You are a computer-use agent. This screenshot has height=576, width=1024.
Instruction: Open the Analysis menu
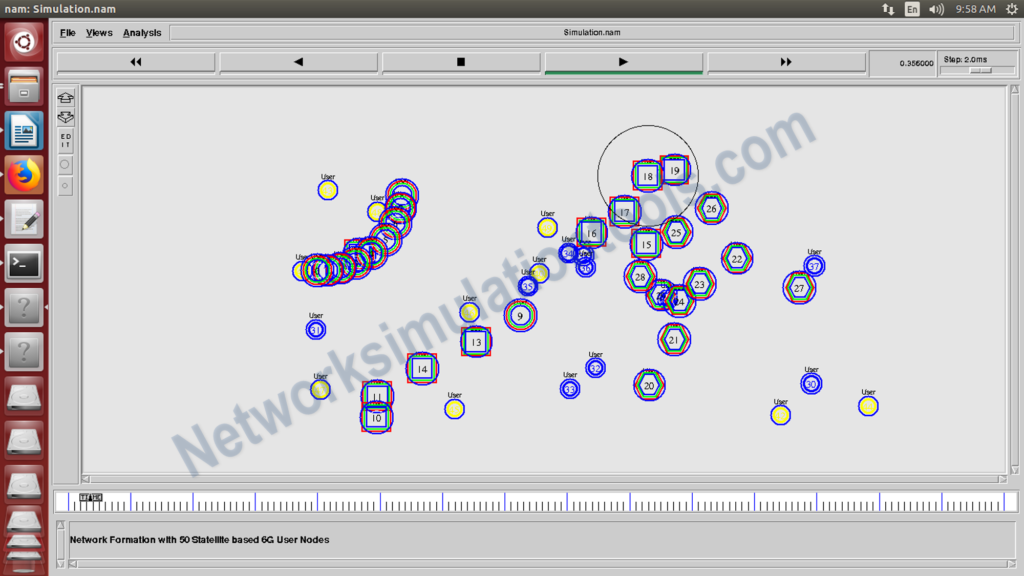click(x=142, y=32)
